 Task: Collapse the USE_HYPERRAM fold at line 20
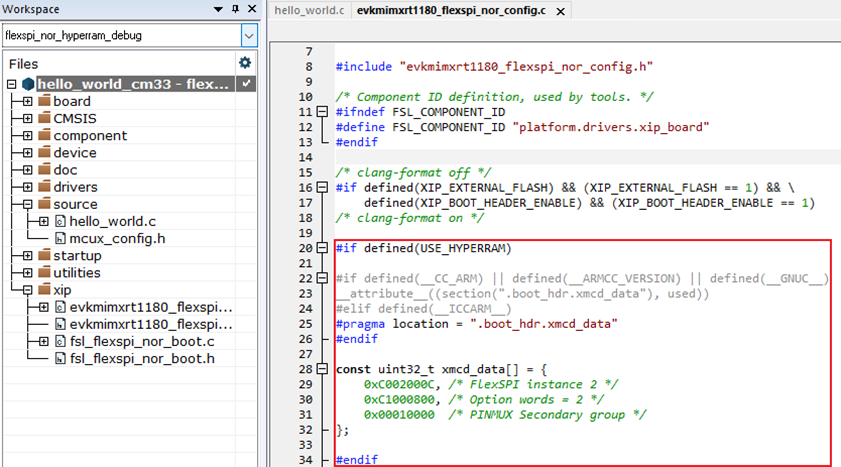[322, 248]
